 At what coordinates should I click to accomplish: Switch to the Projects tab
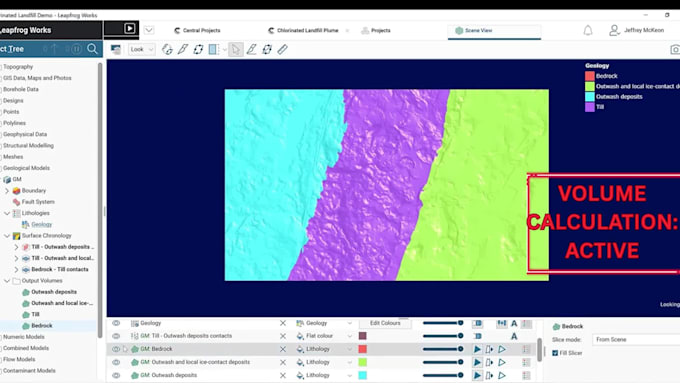point(376,30)
